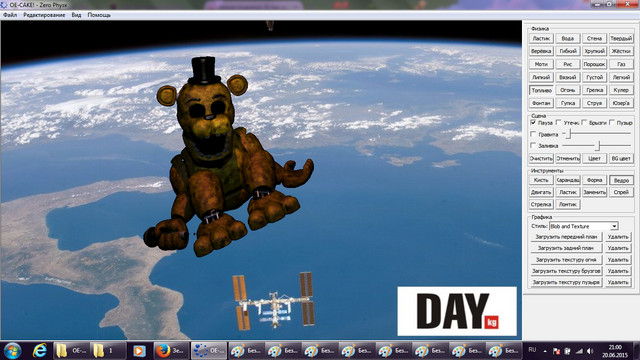
Task: Launch Internet Explorer from the taskbar
Action: point(40,351)
